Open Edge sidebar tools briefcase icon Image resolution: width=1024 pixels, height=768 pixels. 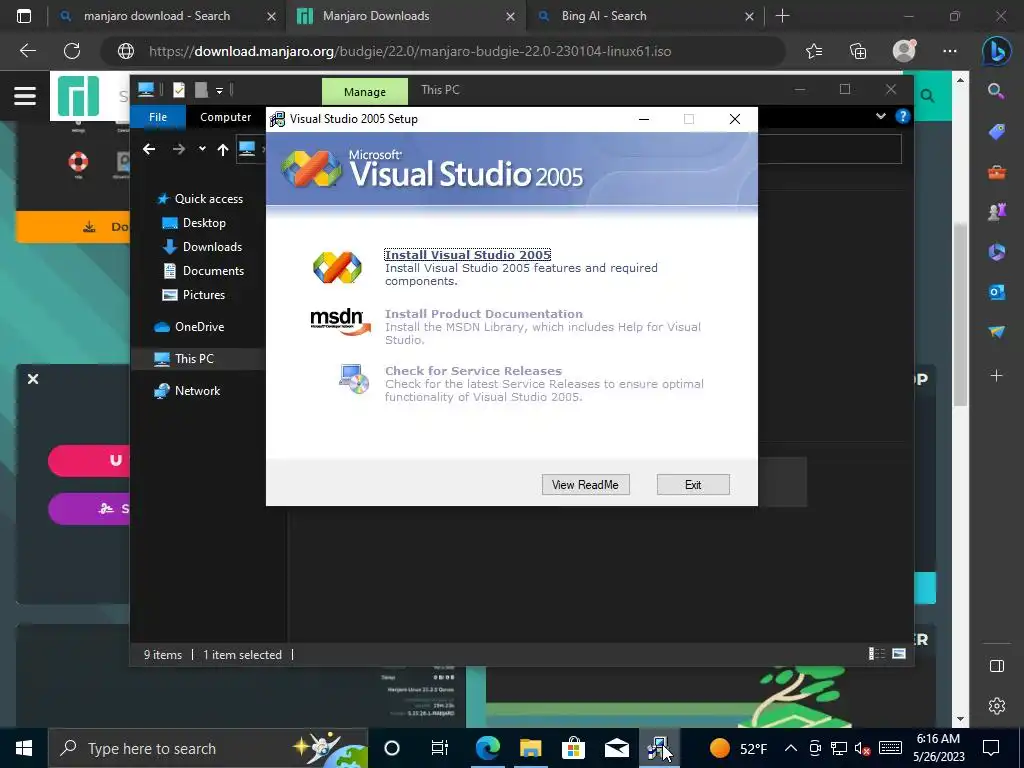[x=997, y=172]
